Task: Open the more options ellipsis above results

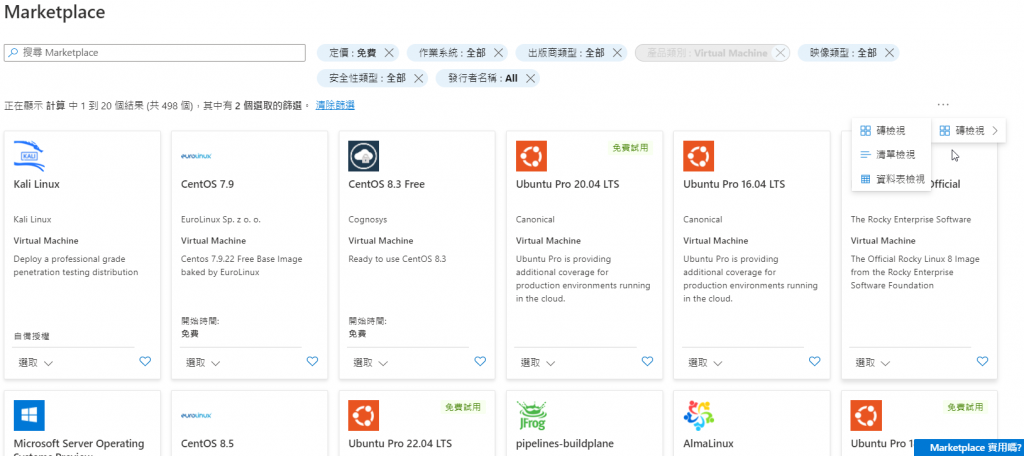Action: click(x=942, y=105)
